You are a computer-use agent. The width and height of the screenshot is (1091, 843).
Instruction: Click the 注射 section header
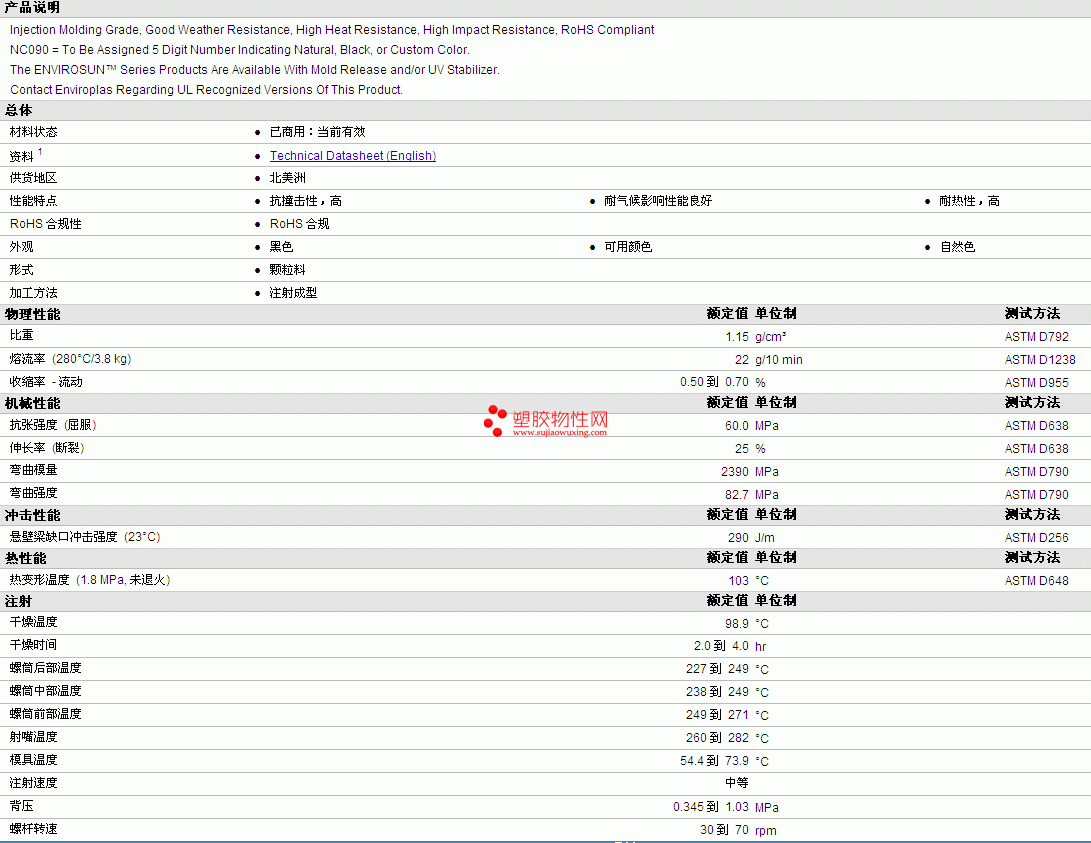19,602
